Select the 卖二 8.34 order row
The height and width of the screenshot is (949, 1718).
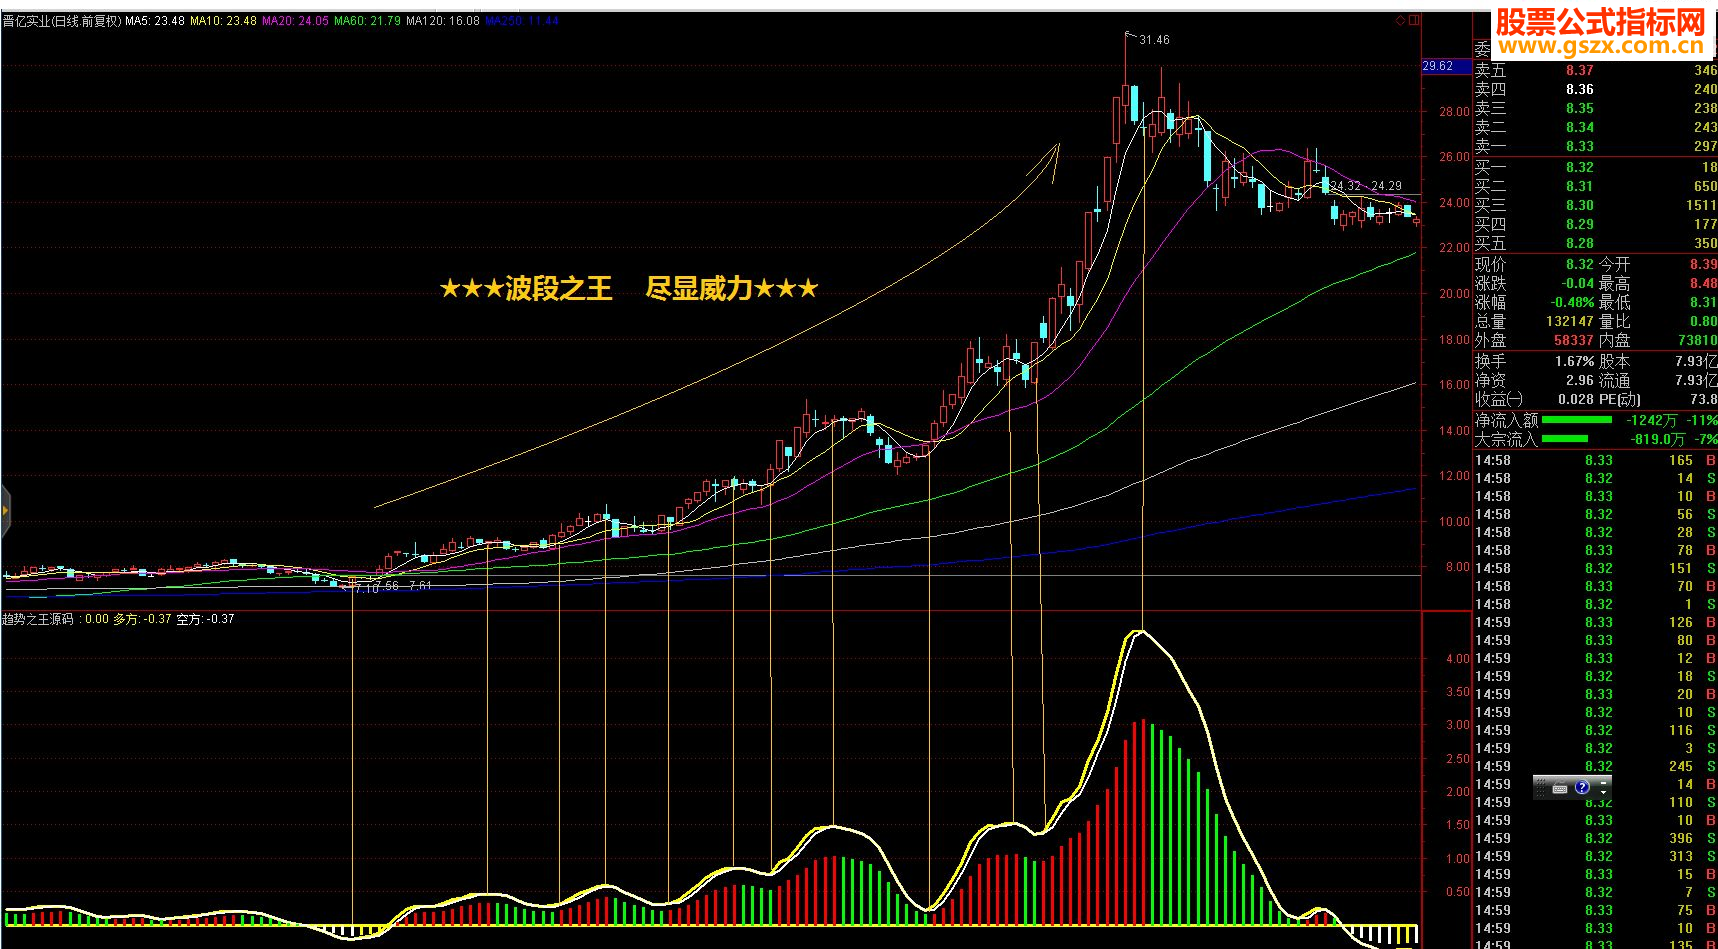(x=1595, y=127)
